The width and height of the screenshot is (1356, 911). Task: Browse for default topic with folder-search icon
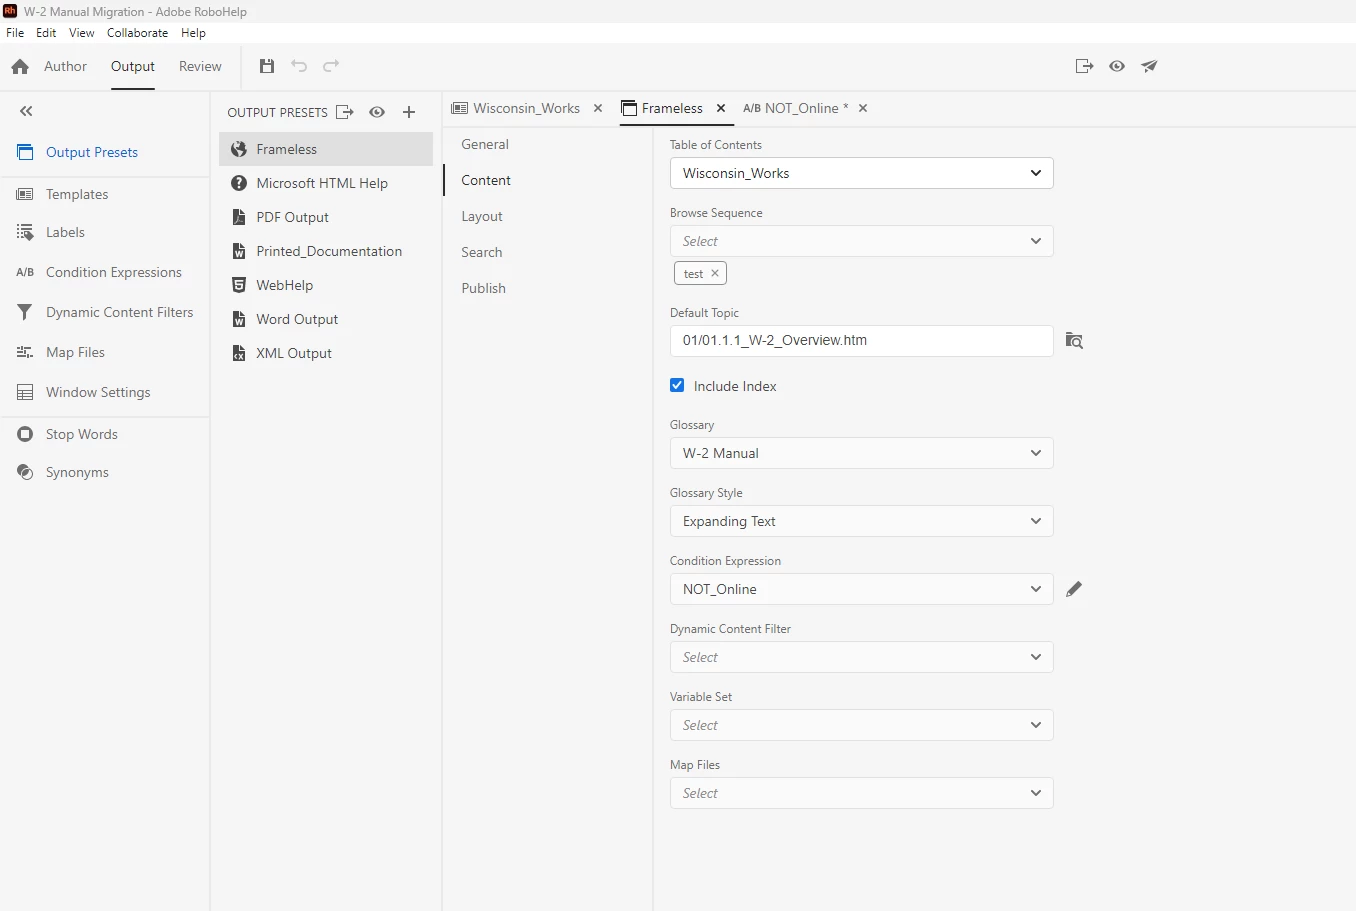[x=1074, y=340]
